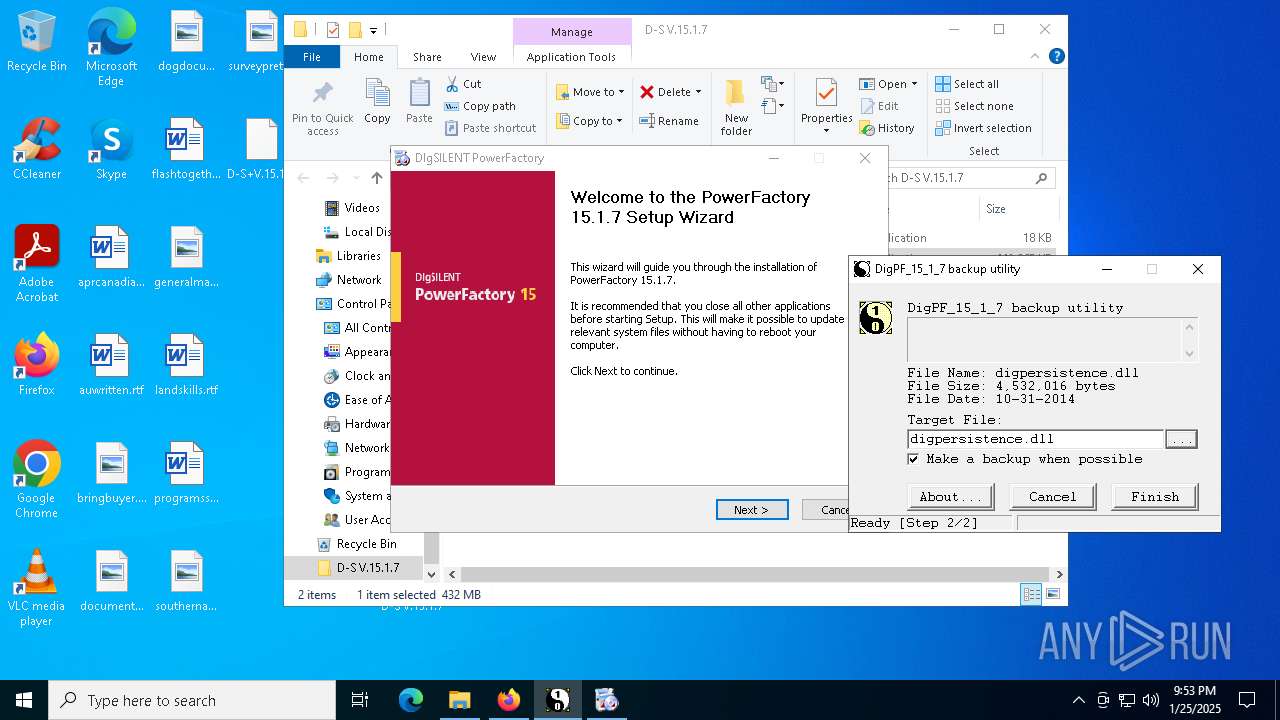Click Copy path in the ribbon
Screen dimensions: 1280x720
(x=480, y=106)
